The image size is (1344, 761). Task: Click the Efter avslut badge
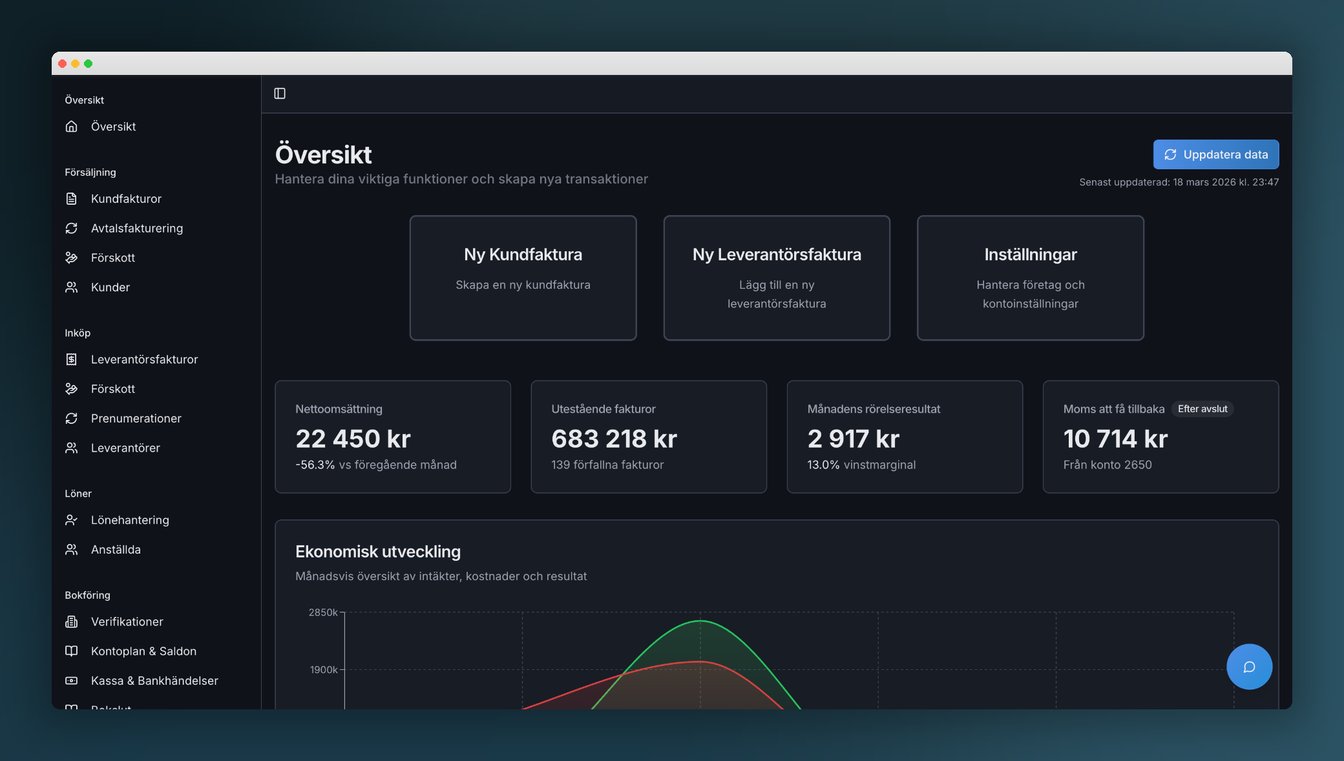pyautogui.click(x=1202, y=409)
